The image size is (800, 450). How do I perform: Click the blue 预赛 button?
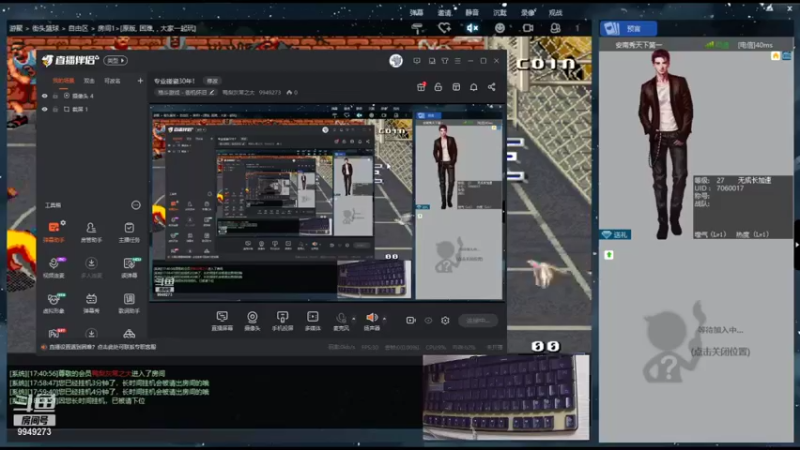628,29
